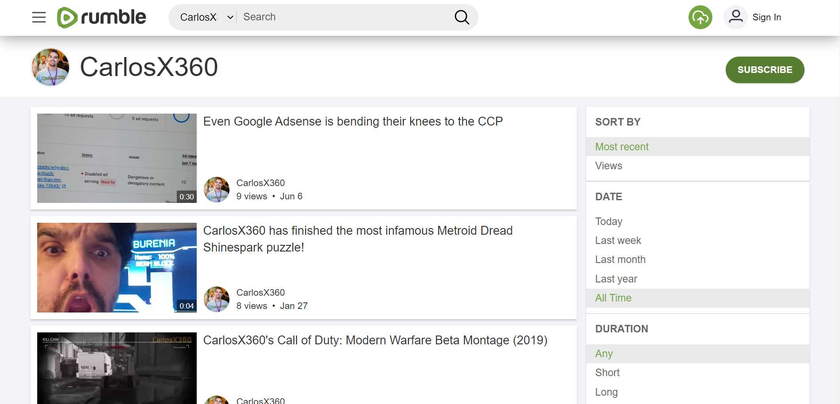This screenshot has width=840, height=404.
Task: Click the 0:04 duration badge
Action: tap(186, 306)
